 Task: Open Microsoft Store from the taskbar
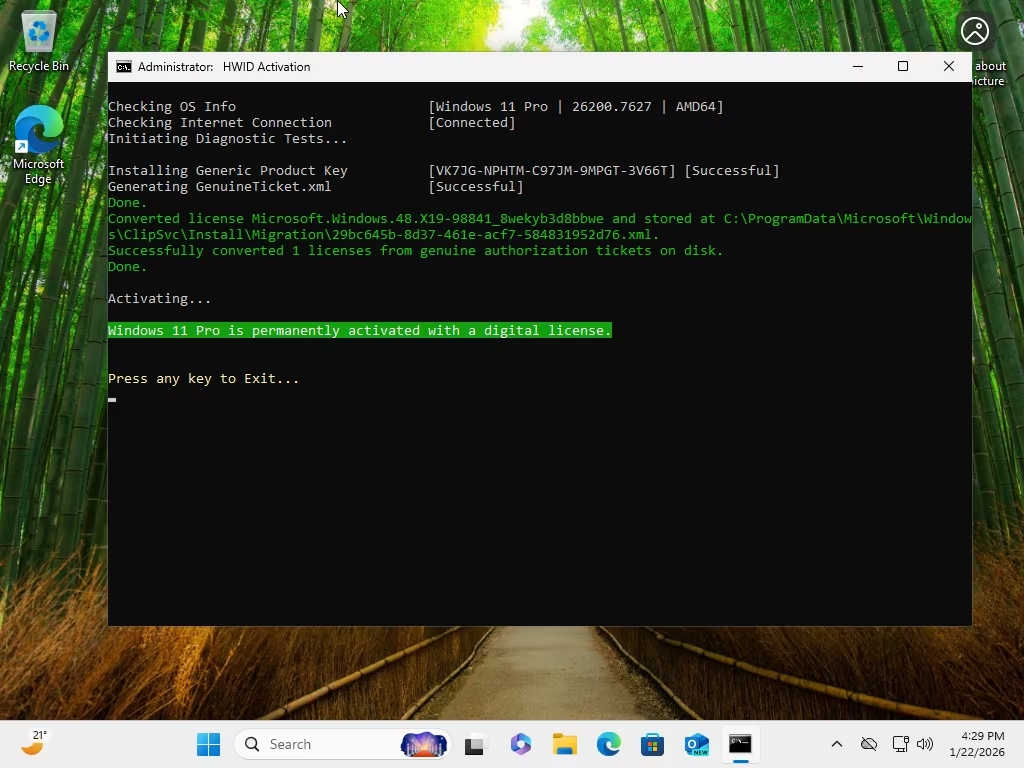point(653,744)
